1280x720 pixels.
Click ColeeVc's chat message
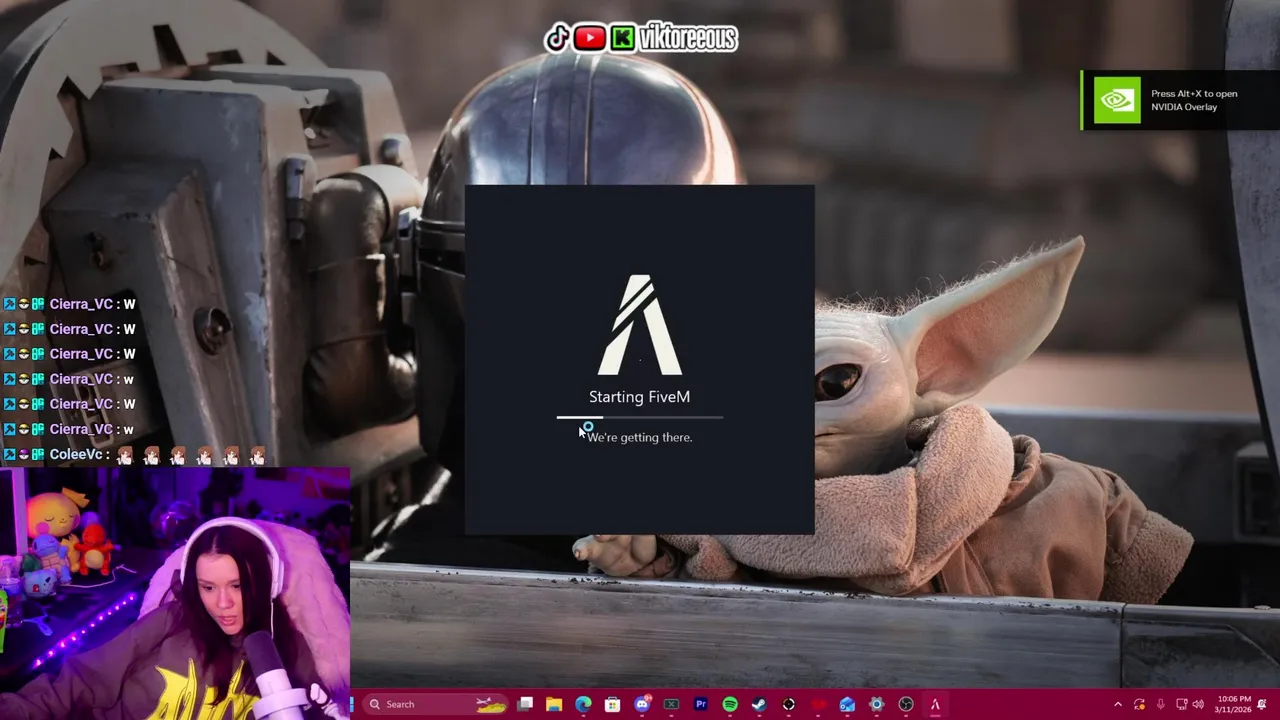pos(135,454)
